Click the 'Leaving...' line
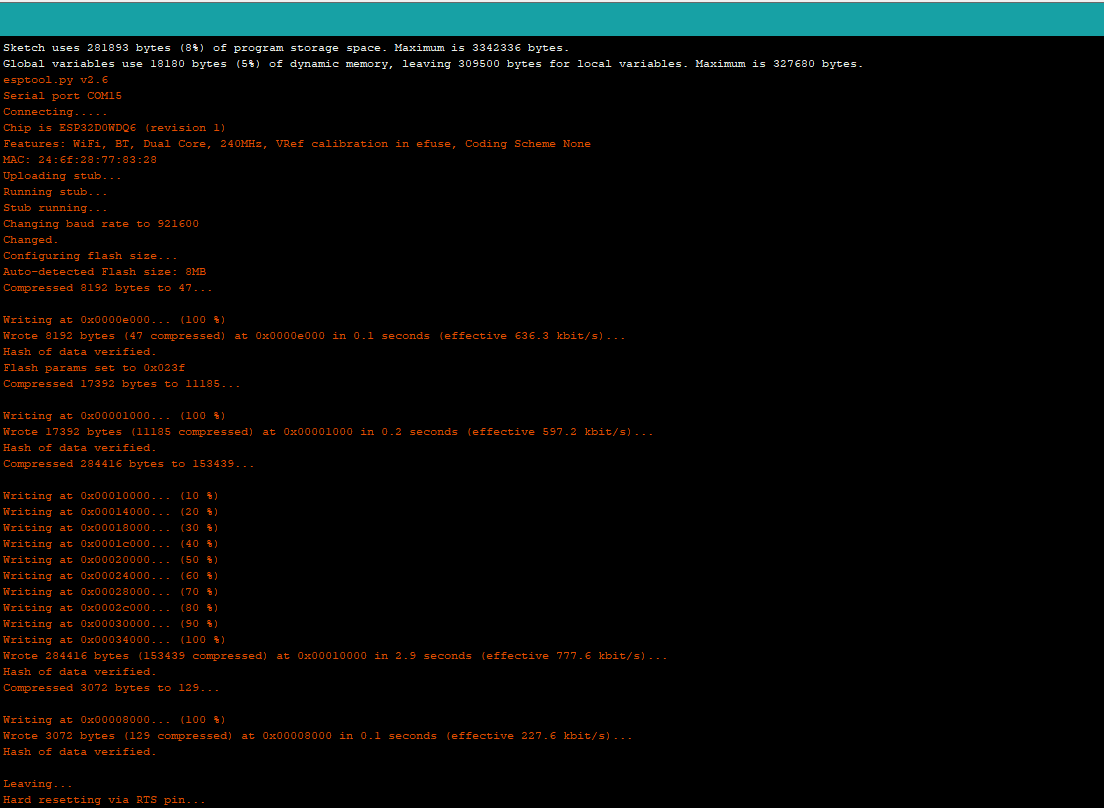The image size is (1104, 808). pos(38,784)
